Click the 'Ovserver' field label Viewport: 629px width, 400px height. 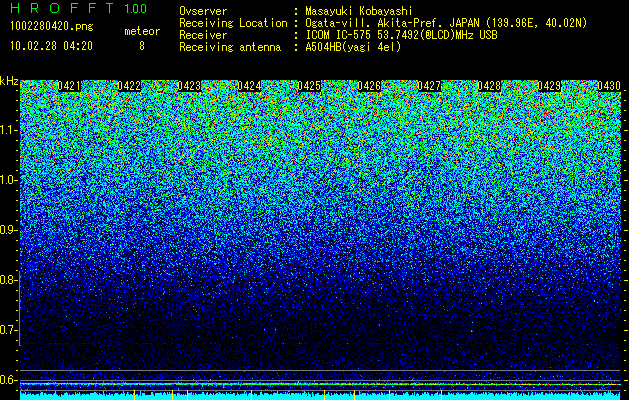point(203,11)
